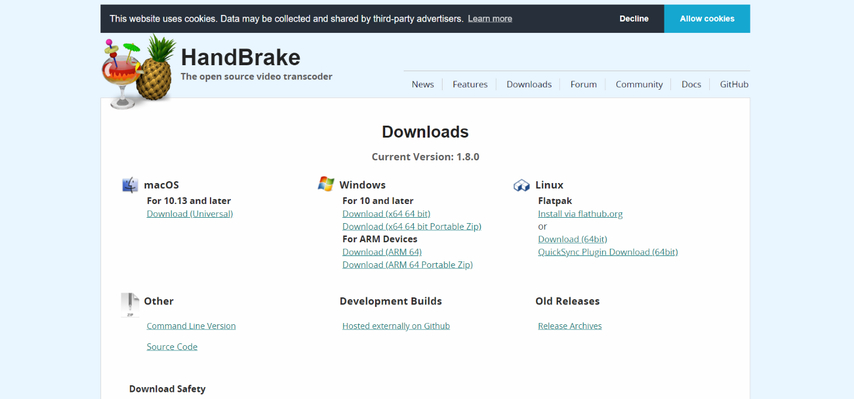Click the Development Builds heading

[x=391, y=301]
